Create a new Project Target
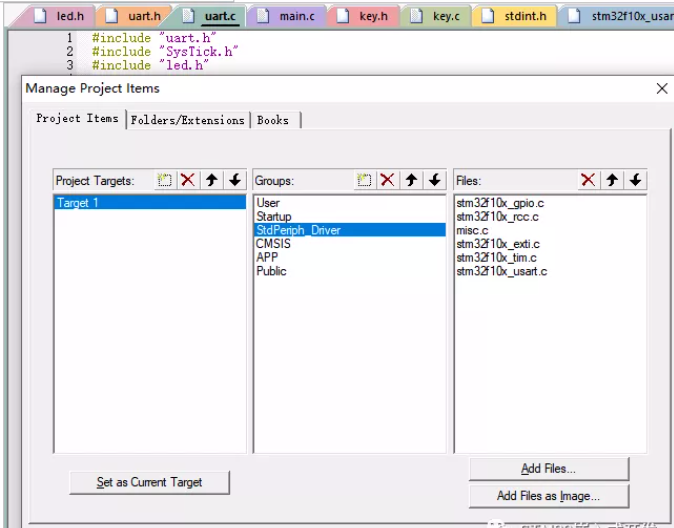The width and height of the screenshot is (674, 528). pos(164,180)
